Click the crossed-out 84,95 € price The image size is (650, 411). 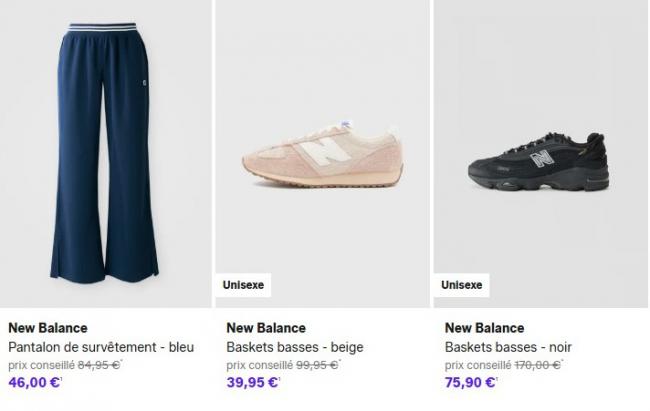click(98, 365)
